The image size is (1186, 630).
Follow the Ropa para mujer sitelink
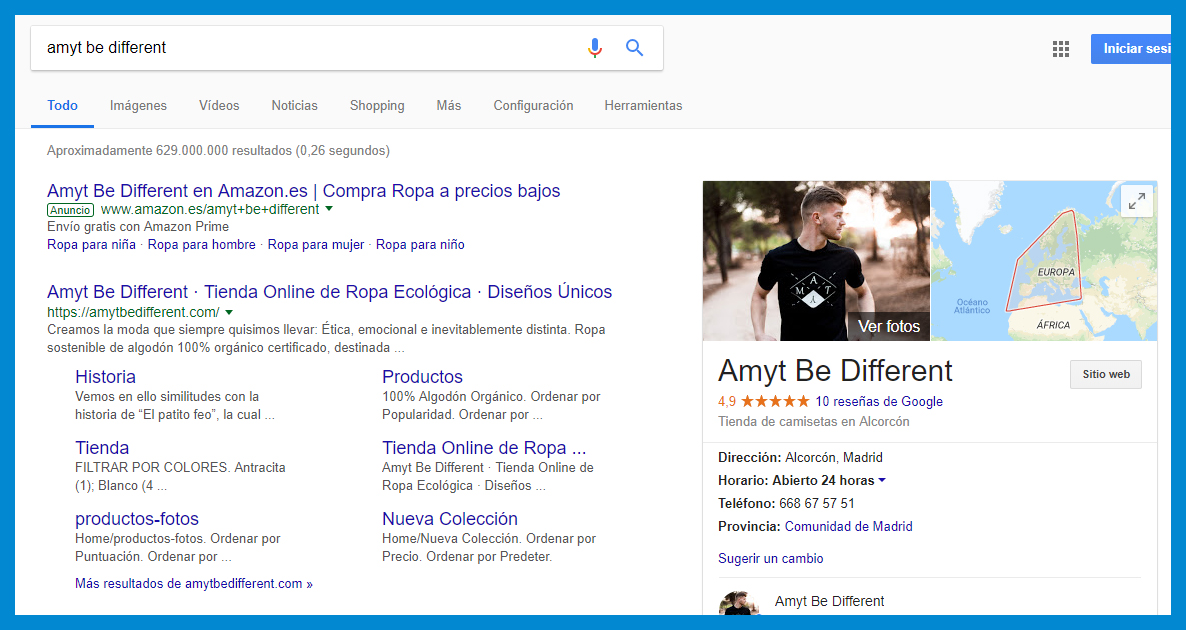[315, 244]
